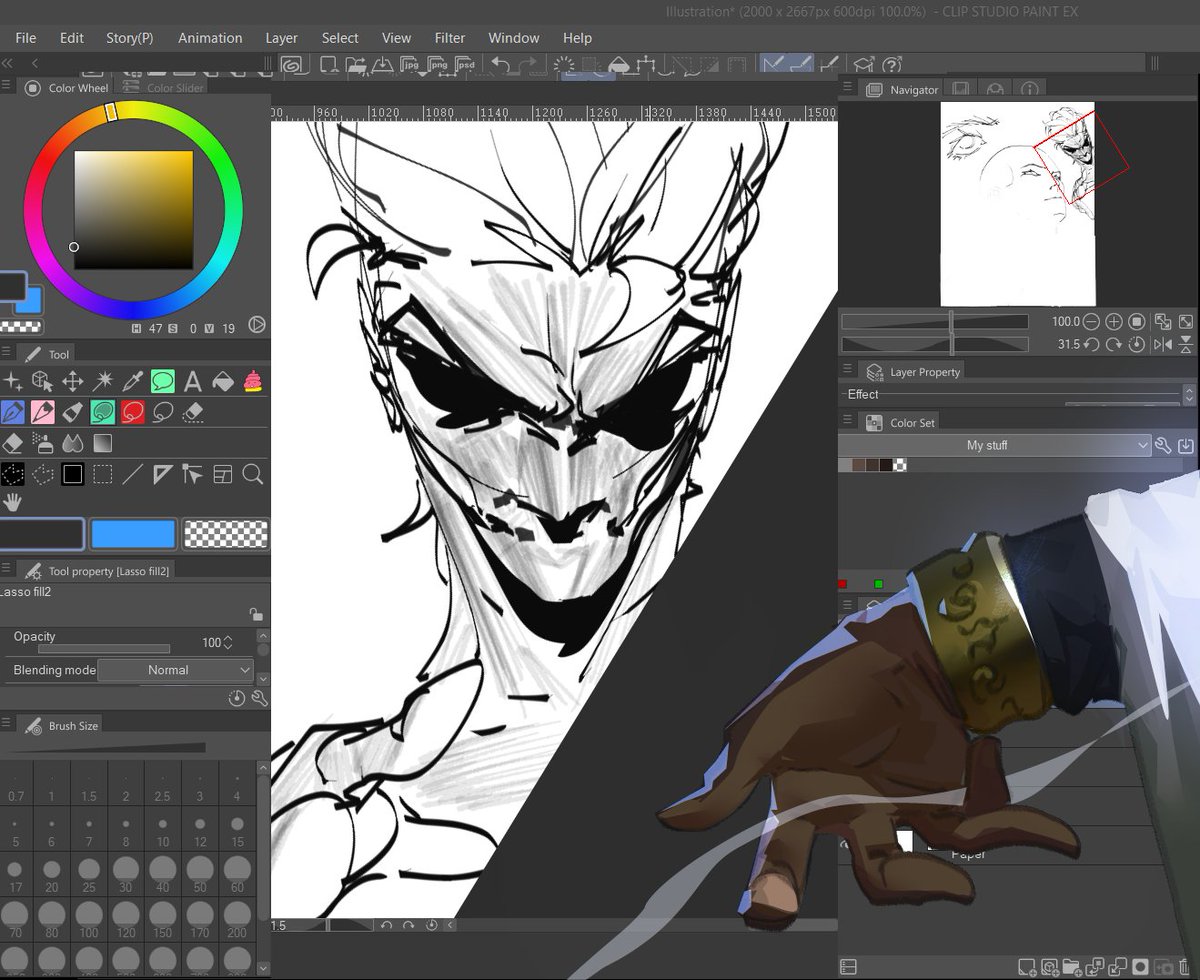This screenshot has width=1200, height=980.
Task: Select the pink Pencil tool
Action: 42,412
